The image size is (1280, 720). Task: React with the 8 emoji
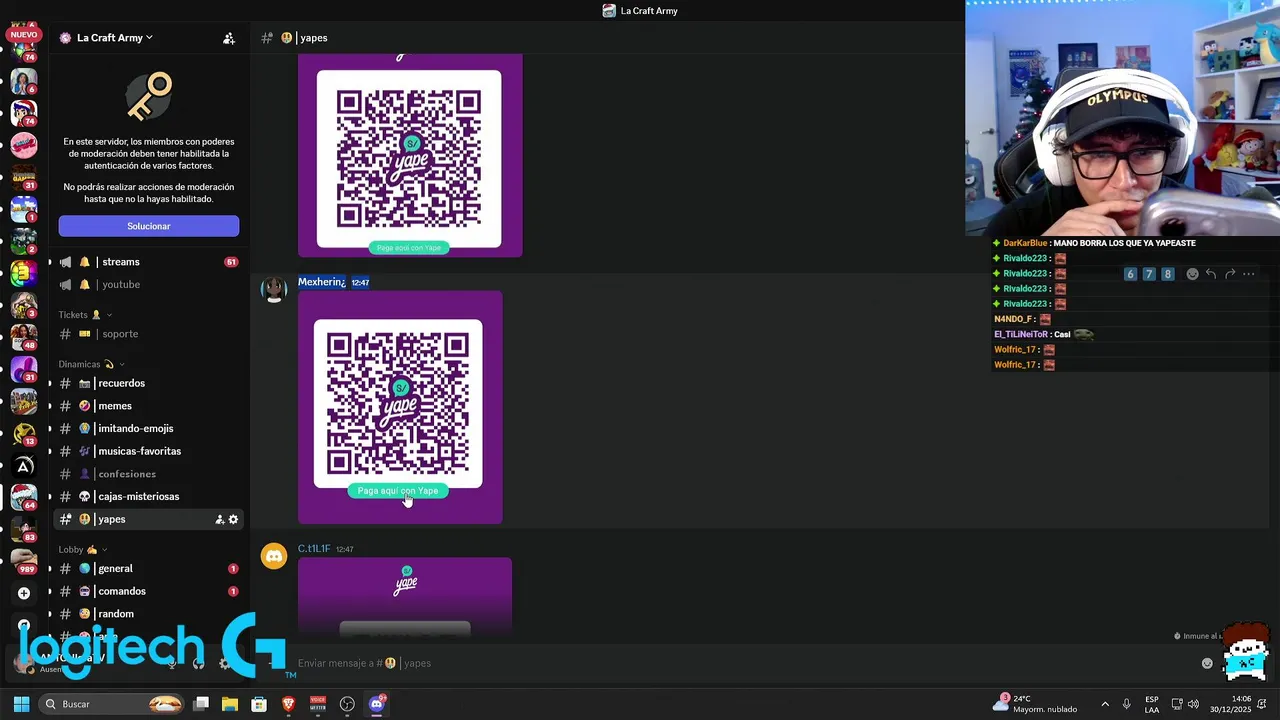tap(1167, 274)
